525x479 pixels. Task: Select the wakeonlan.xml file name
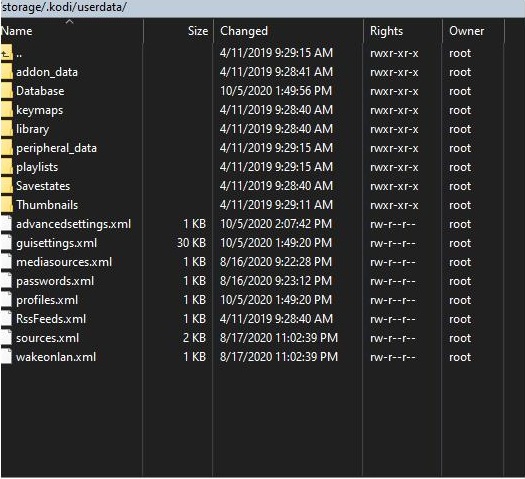pos(56,357)
